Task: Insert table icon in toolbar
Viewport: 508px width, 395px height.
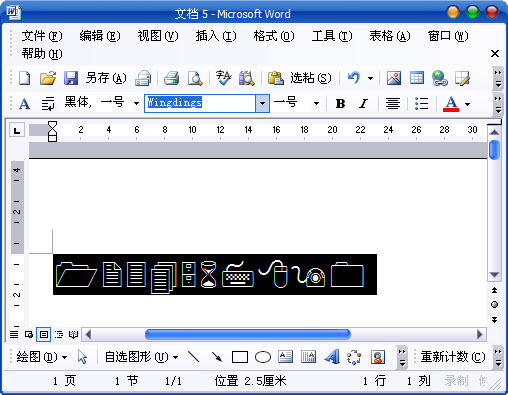Action: pos(417,78)
